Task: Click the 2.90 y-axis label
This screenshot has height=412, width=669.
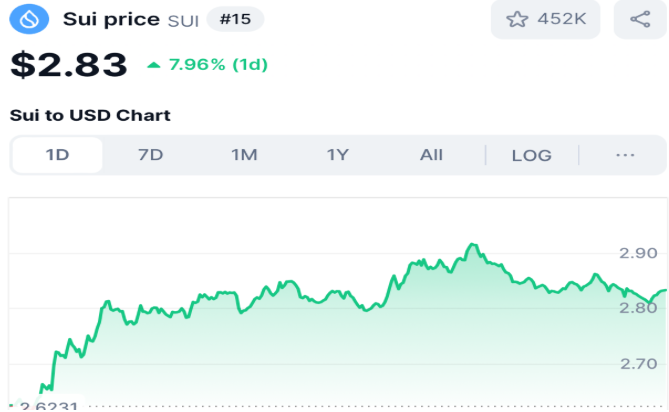Action: pos(638,254)
